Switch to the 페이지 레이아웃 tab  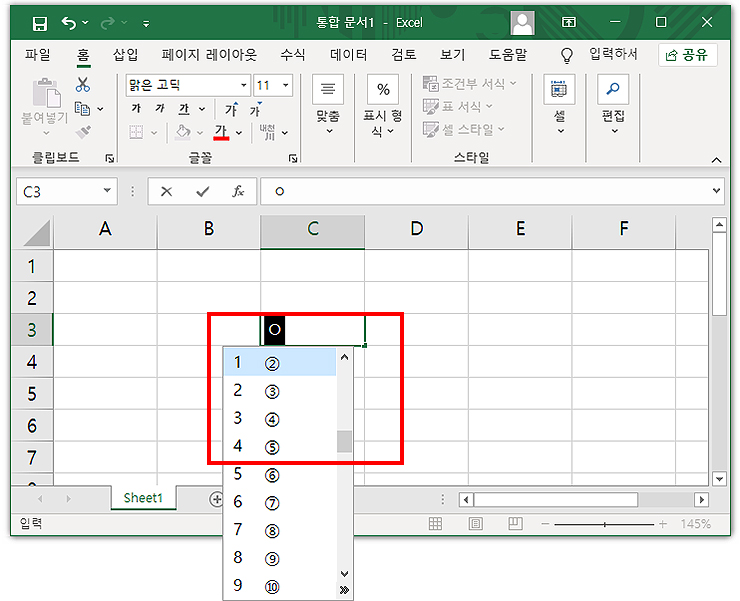pos(209,55)
